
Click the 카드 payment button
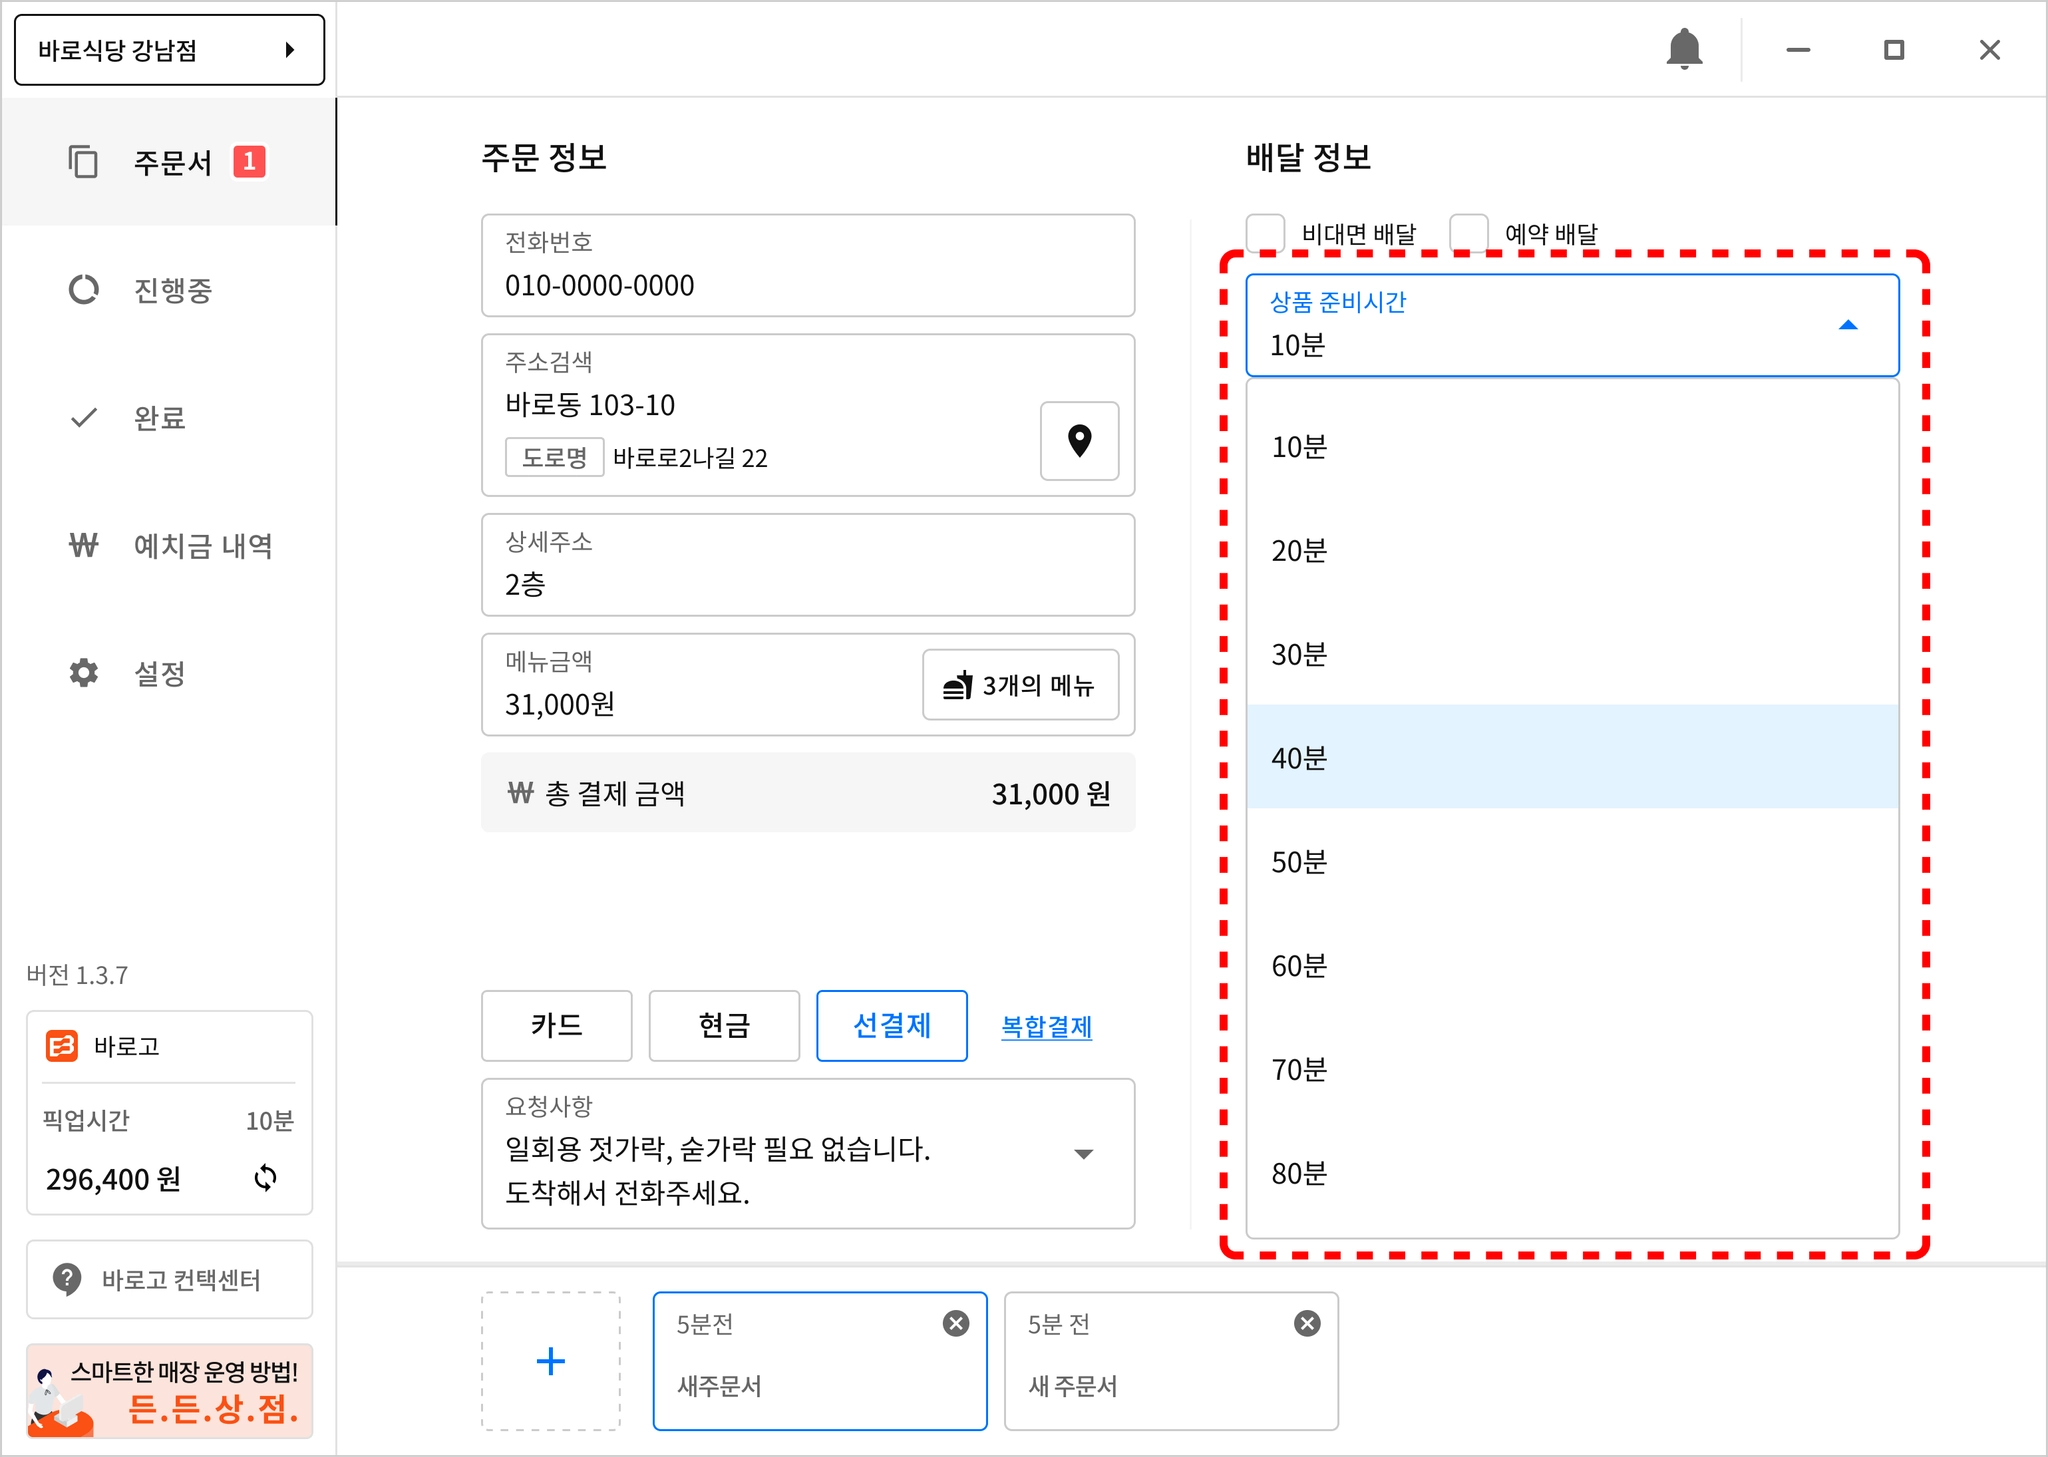[x=556, y=1025]
